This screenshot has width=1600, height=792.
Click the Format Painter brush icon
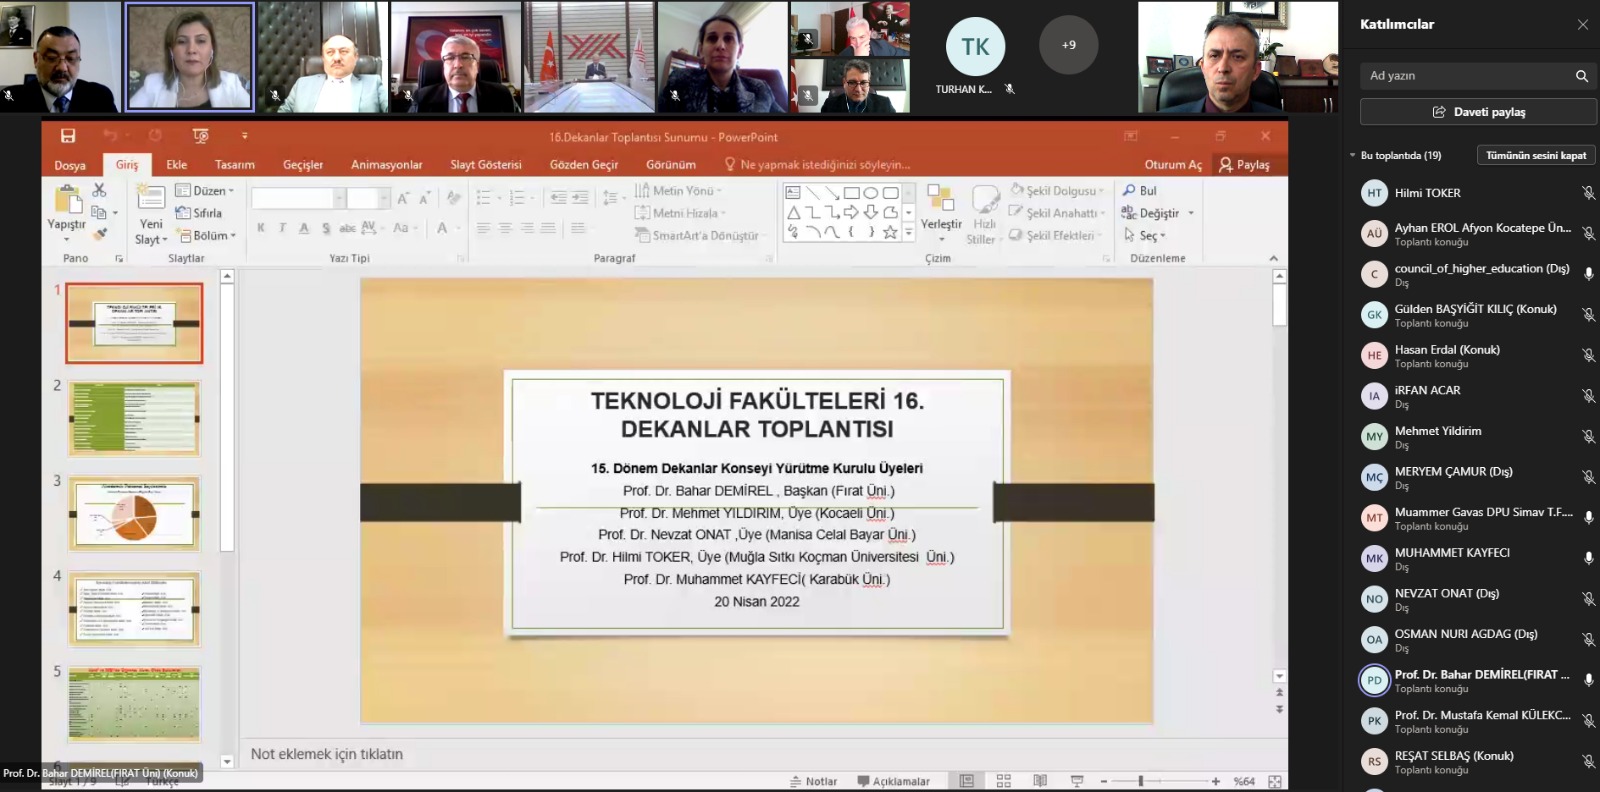(99, 234)
